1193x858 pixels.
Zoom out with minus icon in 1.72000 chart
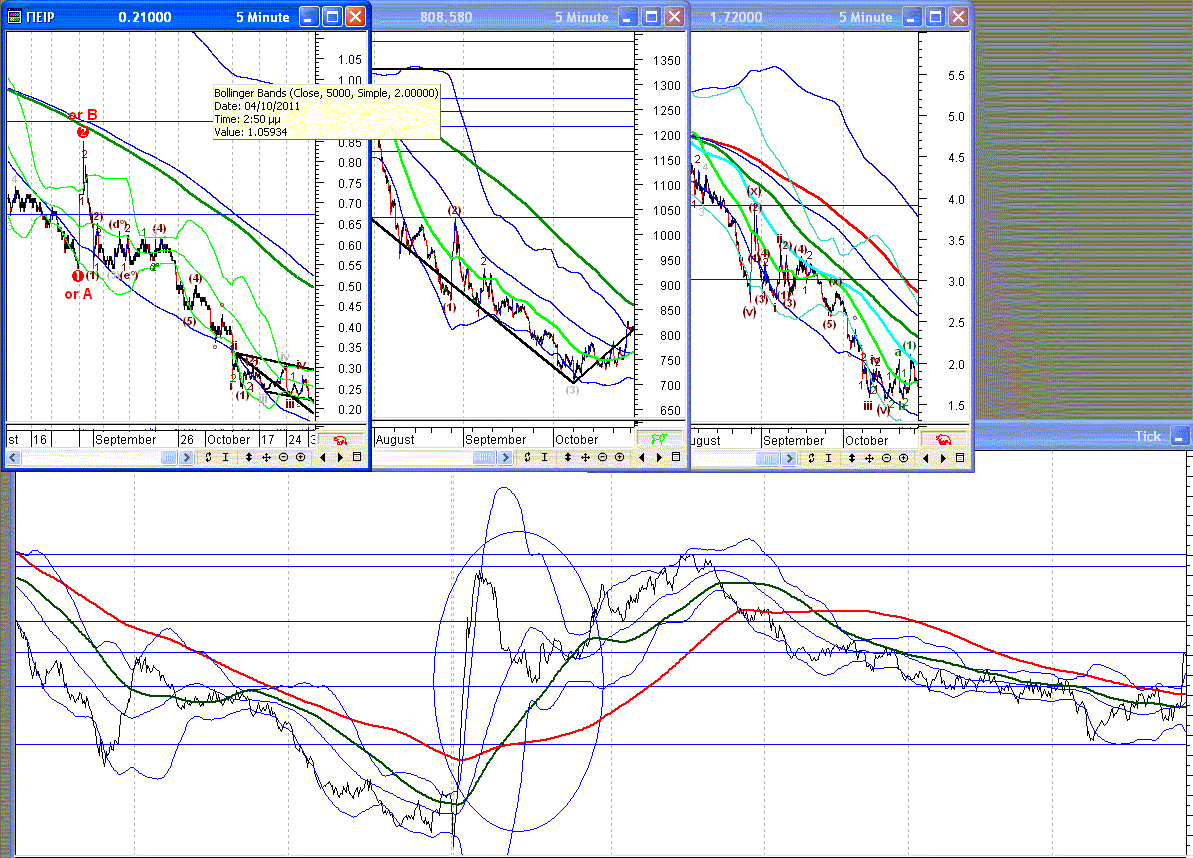point(886,458)
